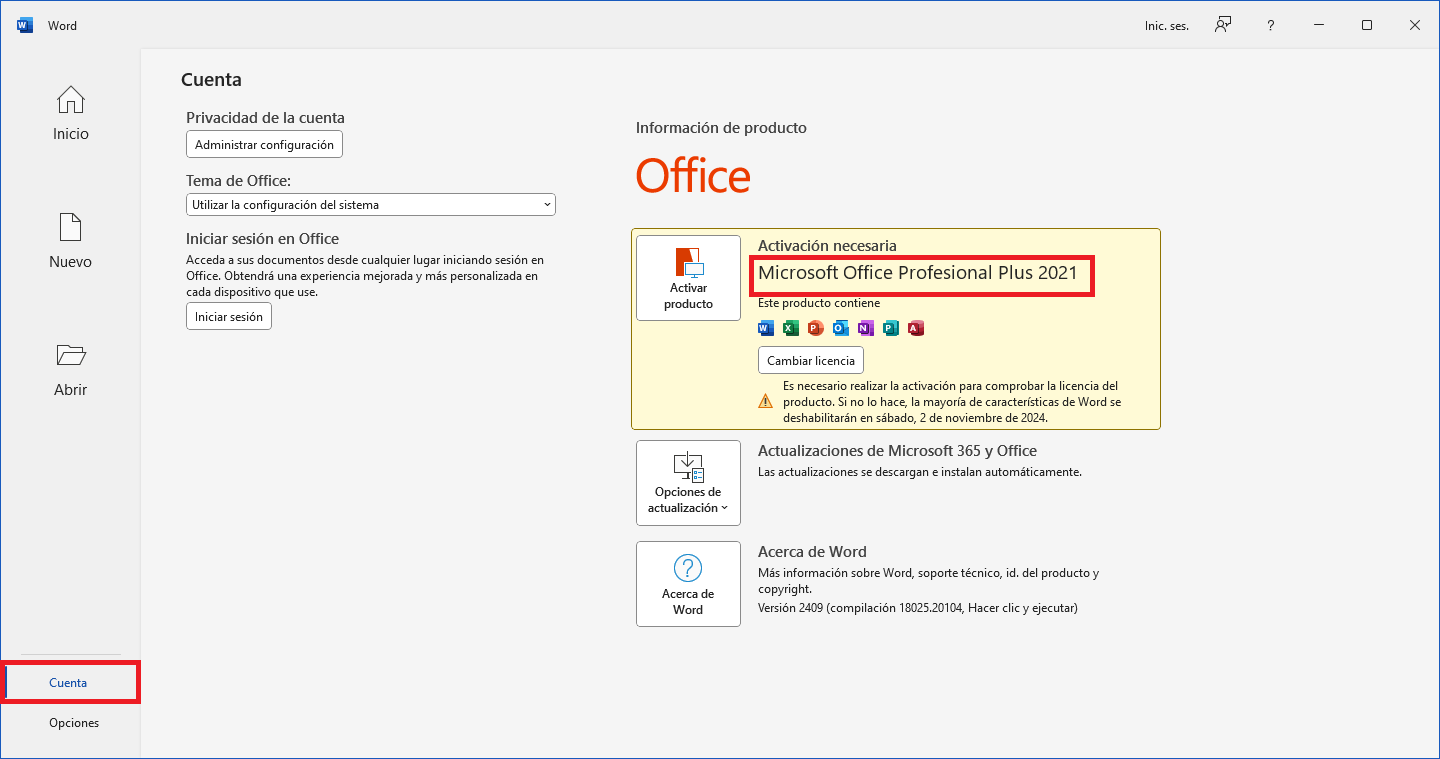1440x759 pixels.
Task: Go to the Inicio page
Action: [71, 113]
